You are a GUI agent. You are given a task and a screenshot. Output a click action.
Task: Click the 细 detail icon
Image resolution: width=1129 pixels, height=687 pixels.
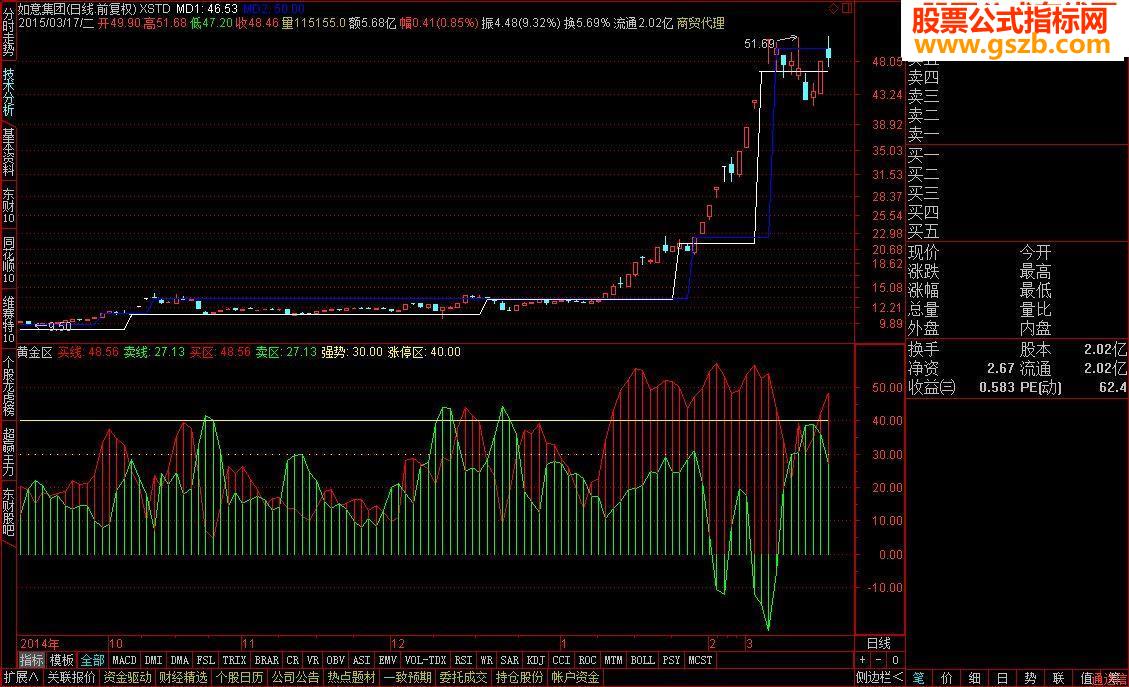point(974,678)
